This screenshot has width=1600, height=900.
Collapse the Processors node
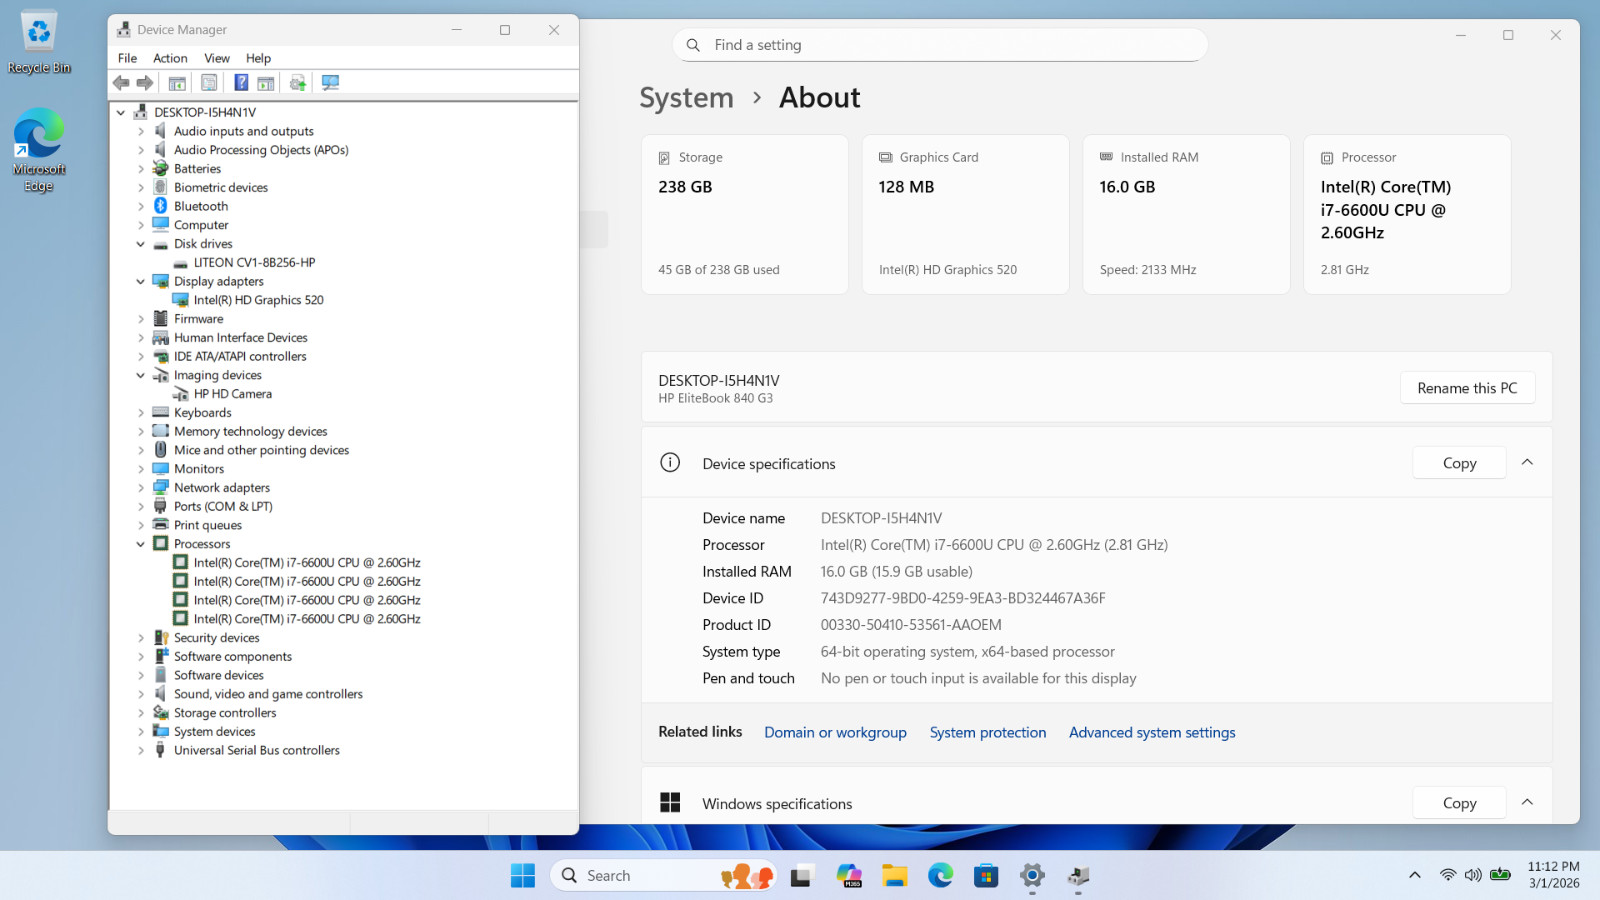coord(141,544)
